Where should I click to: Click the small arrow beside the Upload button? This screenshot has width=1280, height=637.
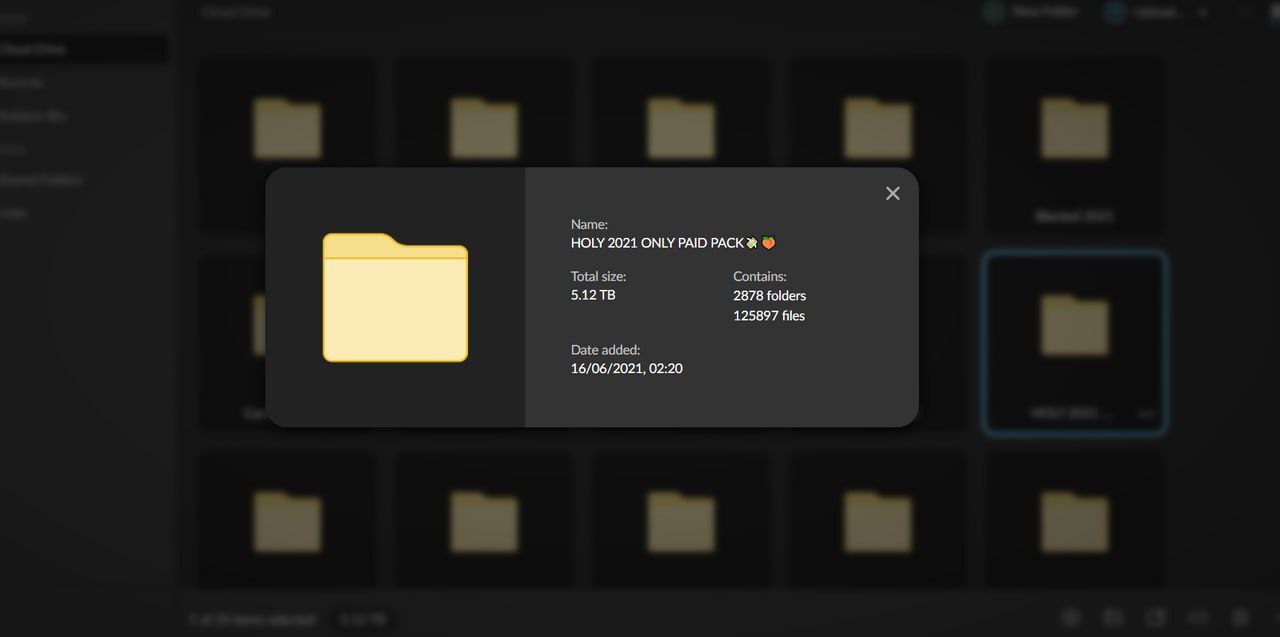[x=1203, y=13]
